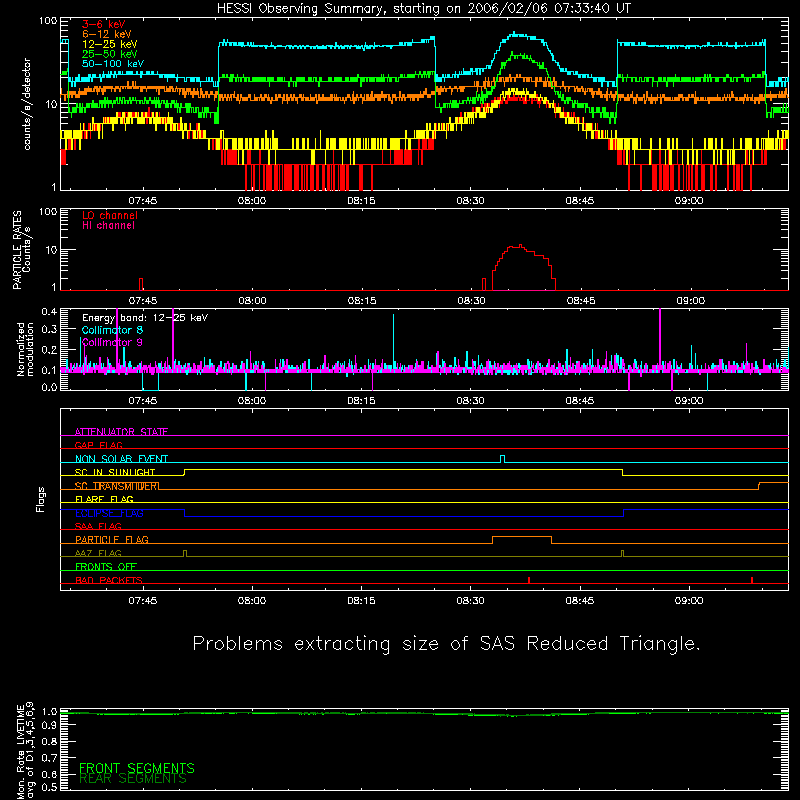The width and height of the screenshot is (800, 800).
Task: Click 0.4 value on the modulation y-axis
Action: (x=49, y=312)
